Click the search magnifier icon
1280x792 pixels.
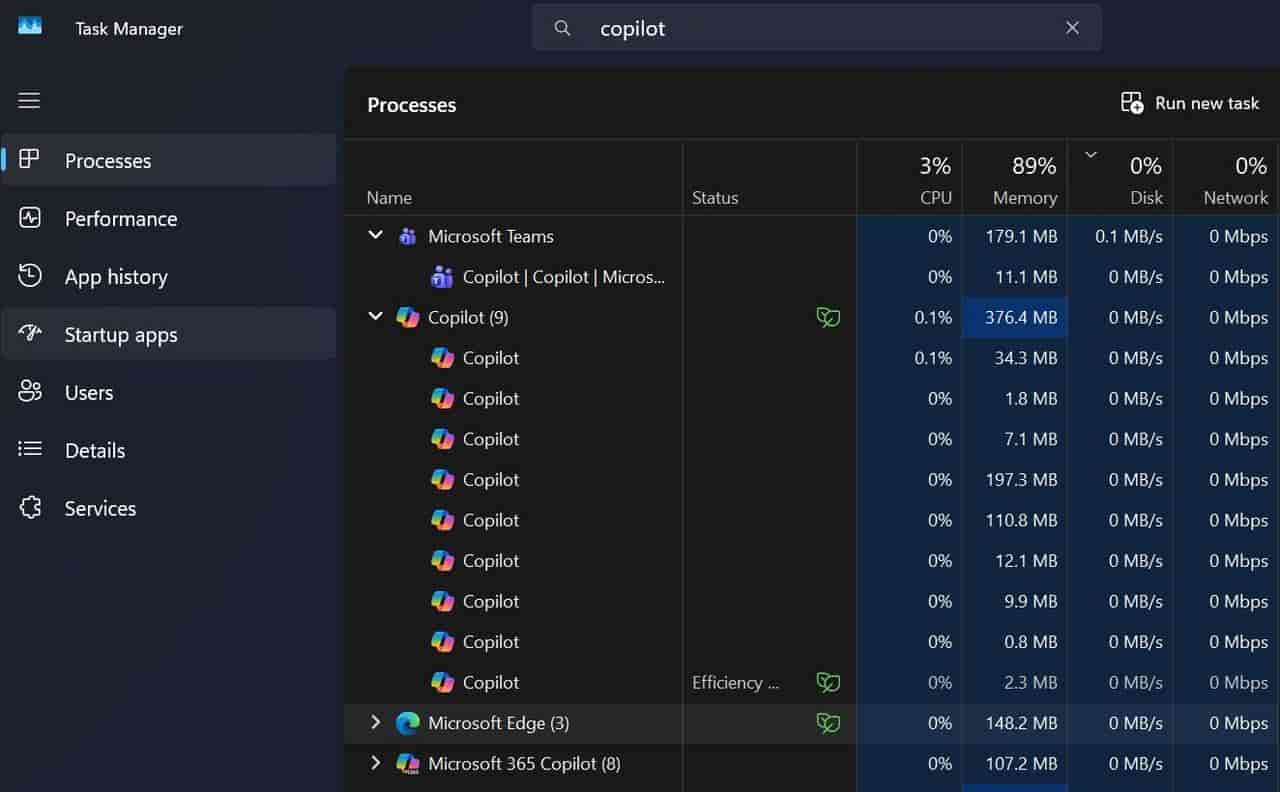tap(563, 28)
